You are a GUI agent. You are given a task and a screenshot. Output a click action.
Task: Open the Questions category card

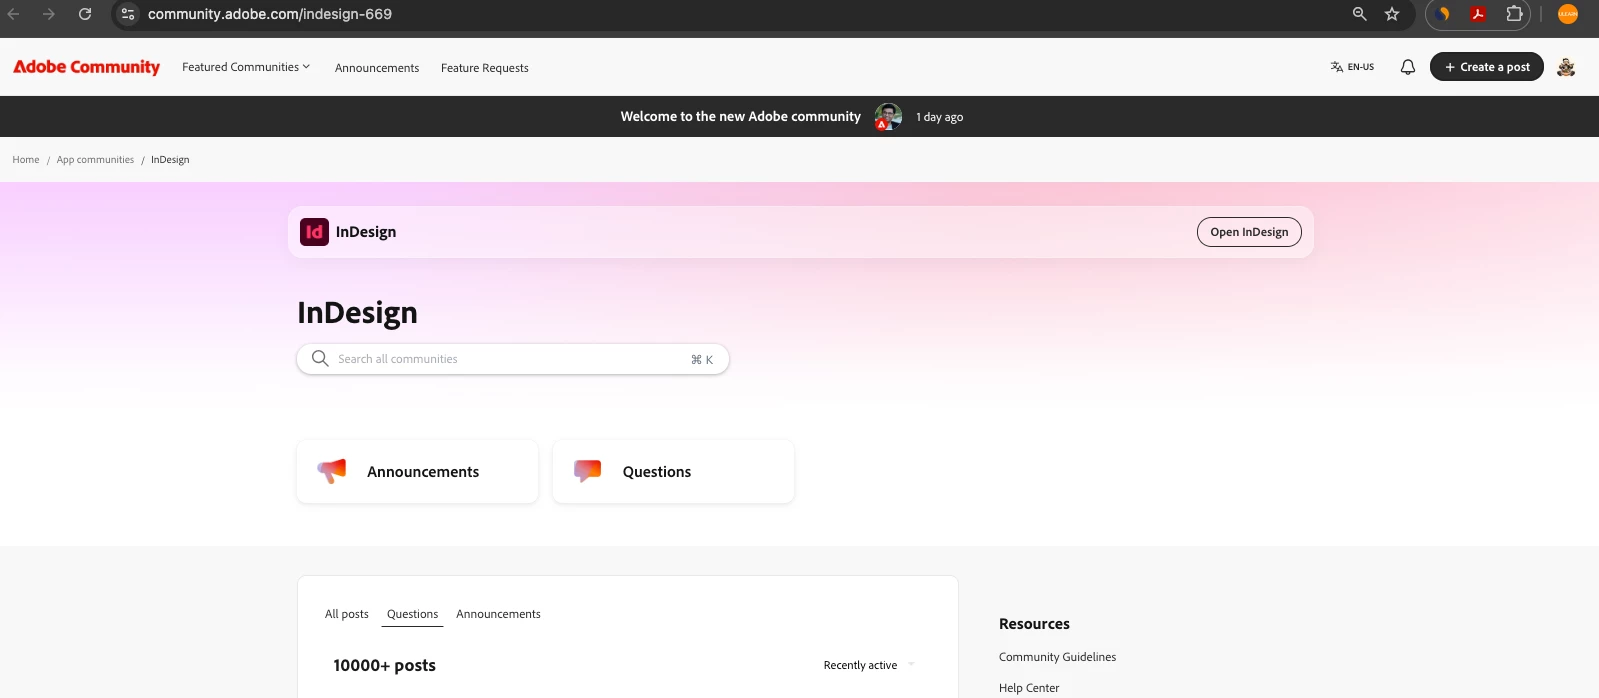pyautogui.click(x=673, y=471)
